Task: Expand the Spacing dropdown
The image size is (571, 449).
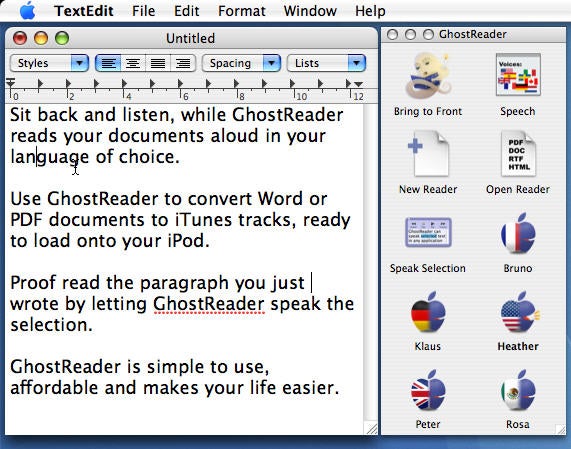Action: [241, 63]
